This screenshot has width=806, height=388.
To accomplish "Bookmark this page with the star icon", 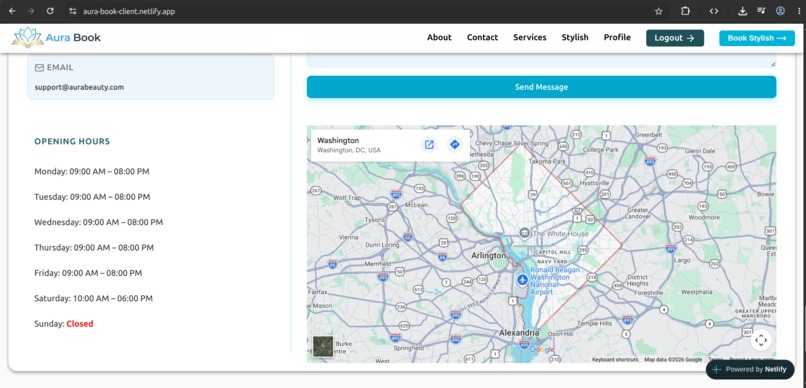I will click(x=658, y=11).
